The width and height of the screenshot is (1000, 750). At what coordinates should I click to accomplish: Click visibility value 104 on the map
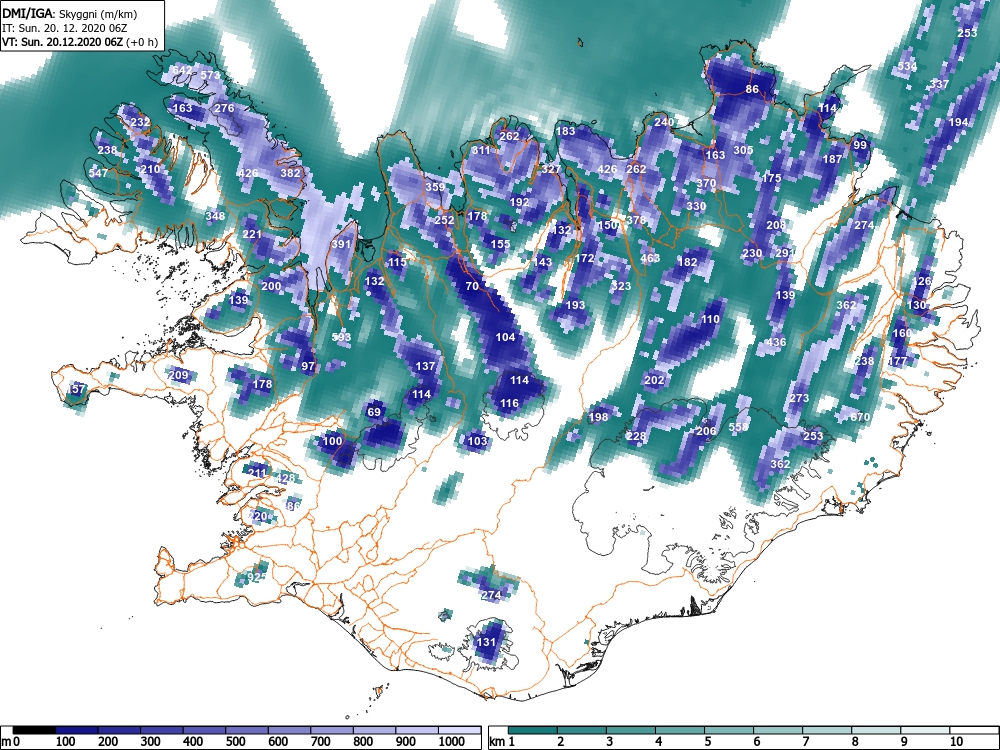(x=505, y=337)
